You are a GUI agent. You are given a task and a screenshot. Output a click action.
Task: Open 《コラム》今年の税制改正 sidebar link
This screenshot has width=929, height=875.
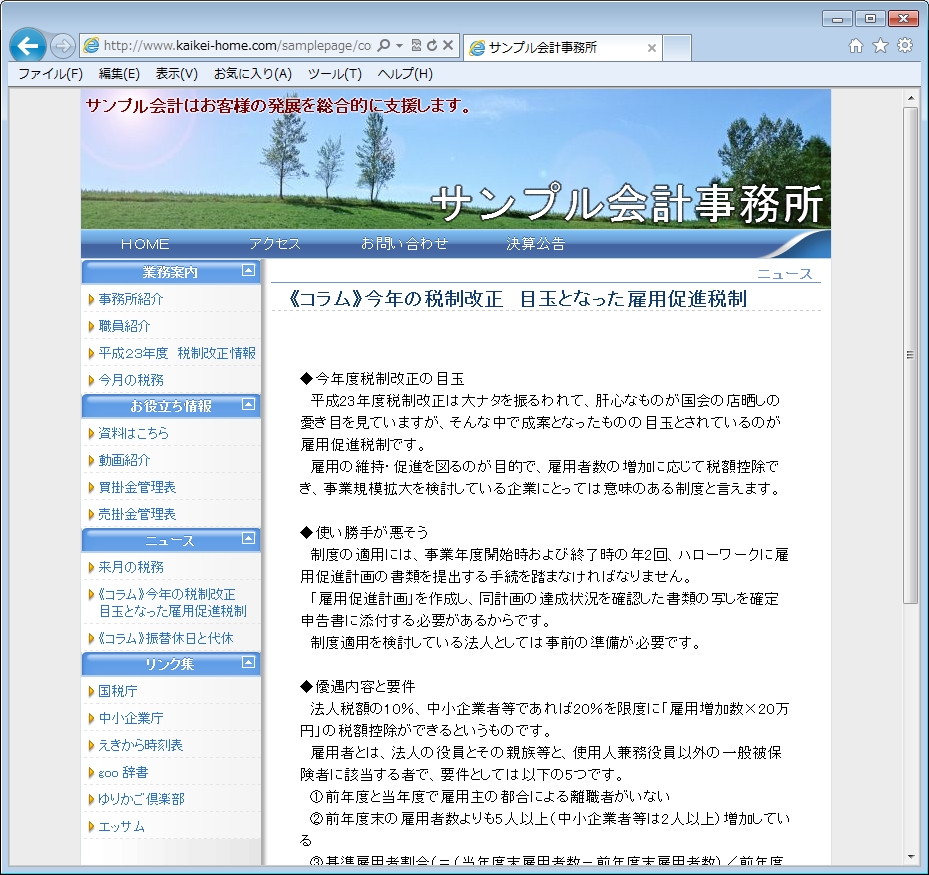(x=171, y=602)
